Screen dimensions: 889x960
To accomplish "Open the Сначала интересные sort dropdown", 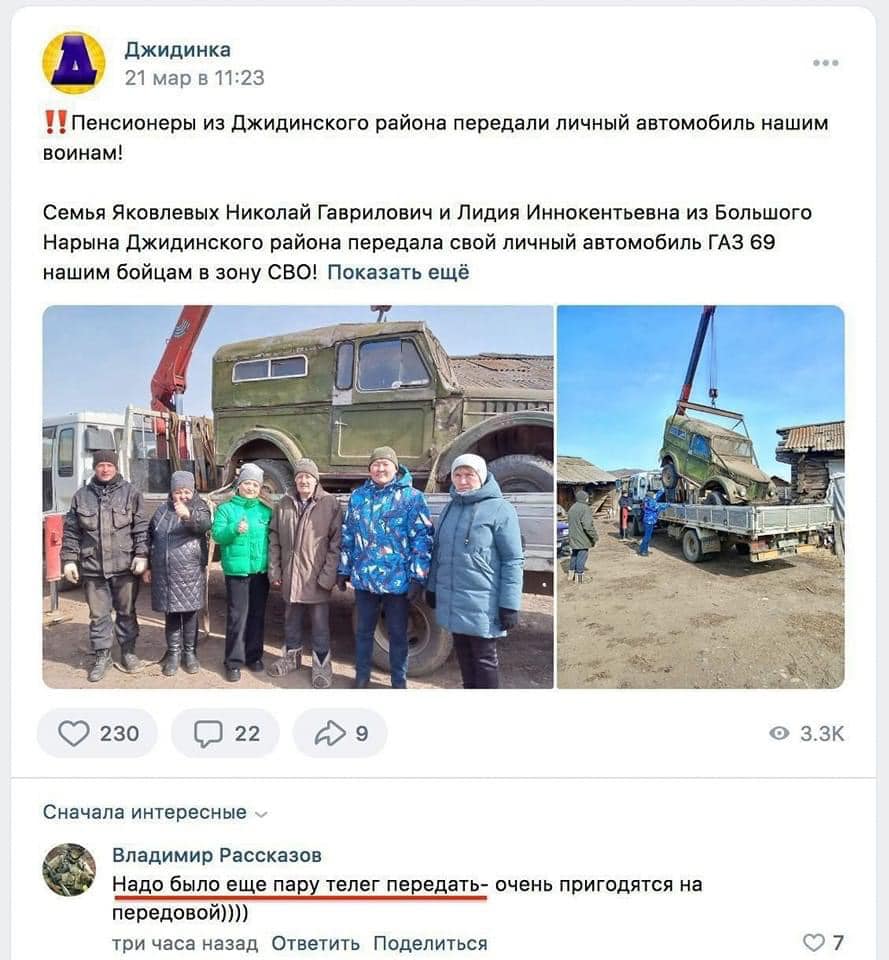I will (x=155, y=812).
